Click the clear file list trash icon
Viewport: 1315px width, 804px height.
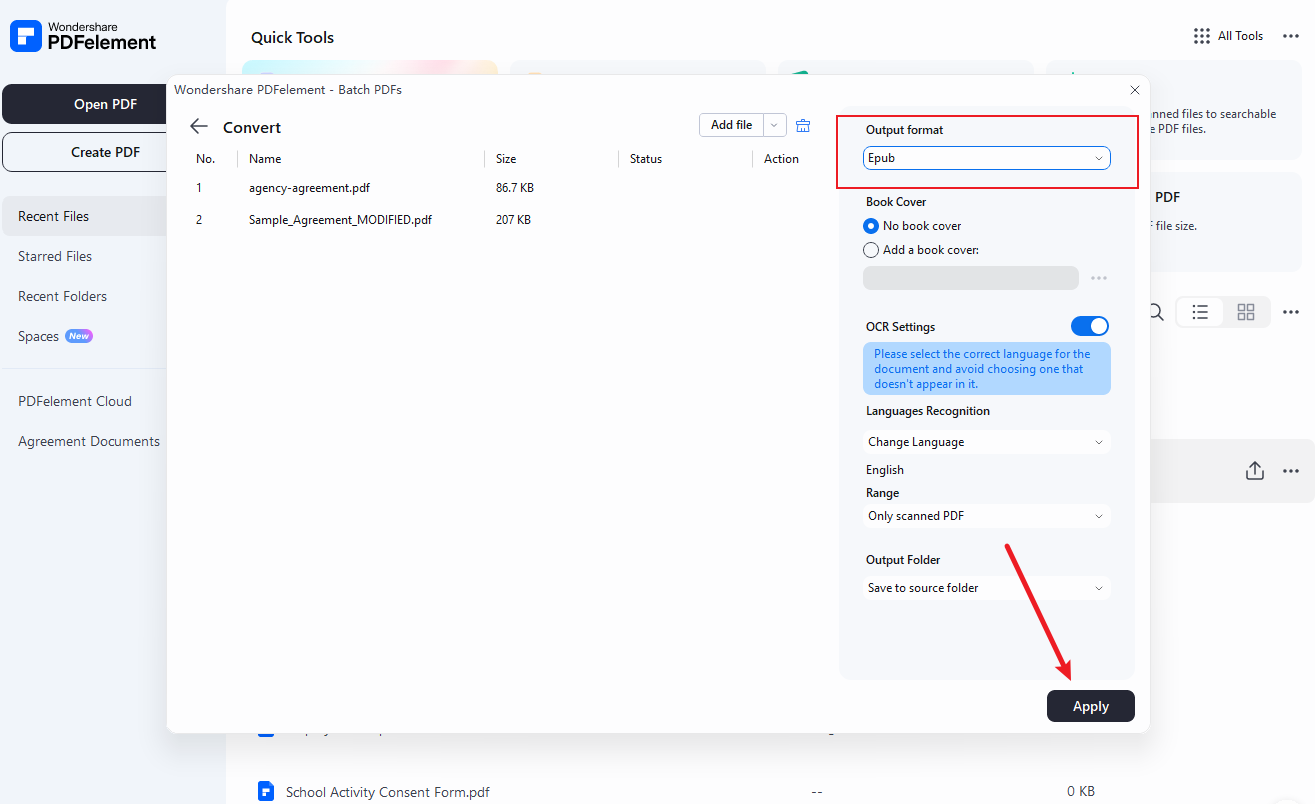pyautogui.click(x=803, y=125)
